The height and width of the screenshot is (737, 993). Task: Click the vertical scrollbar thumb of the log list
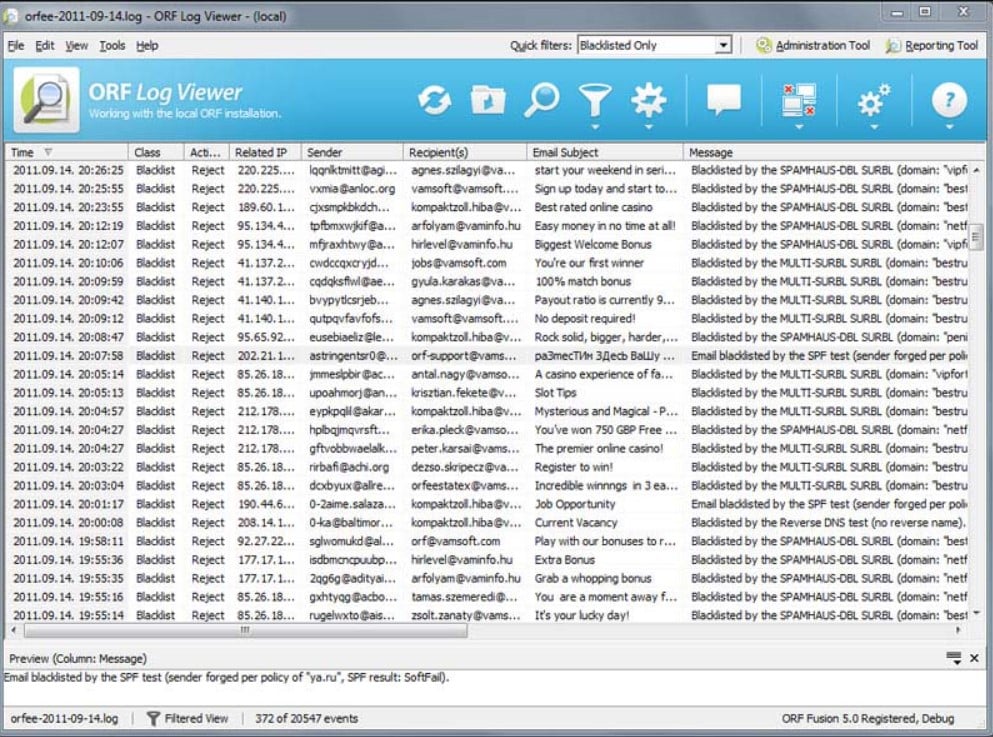976,237
